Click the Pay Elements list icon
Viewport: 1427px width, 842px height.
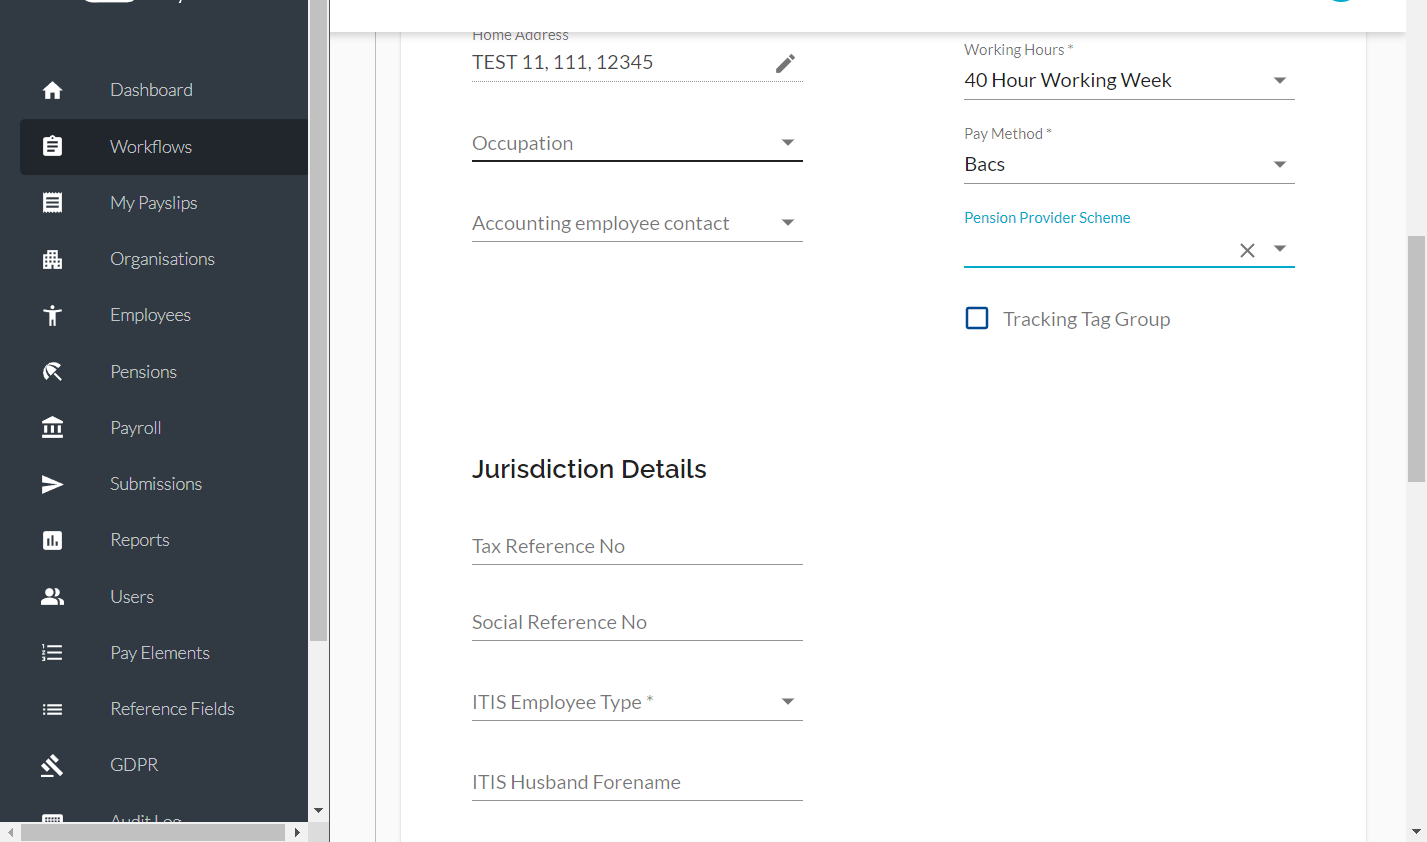(53, 653)
